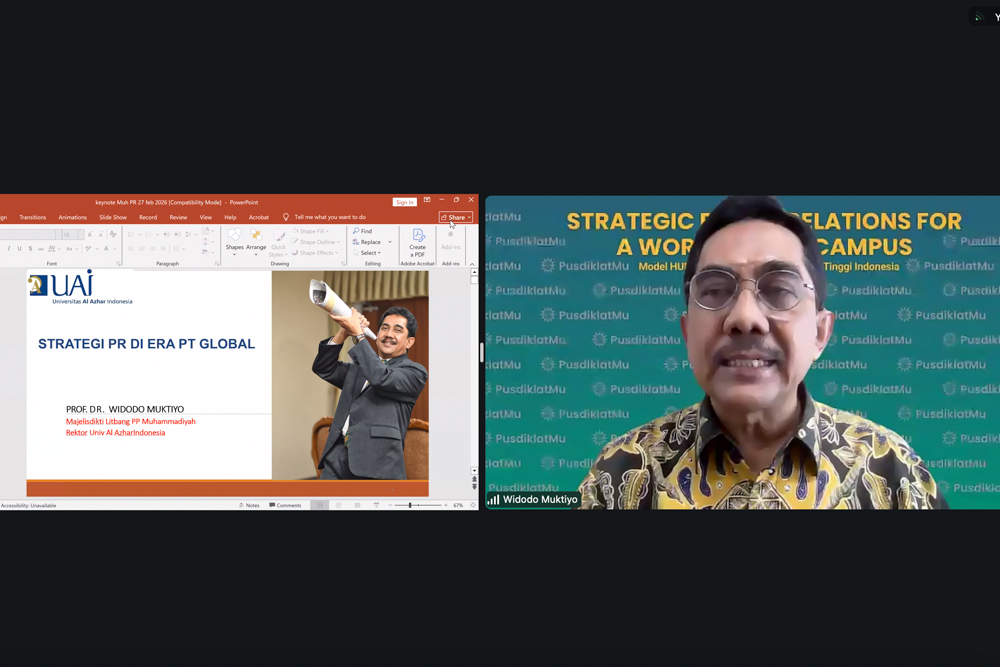The image size is (1000, 667).
Task: Open Reading View from status bar
Action: pos(357,505)
